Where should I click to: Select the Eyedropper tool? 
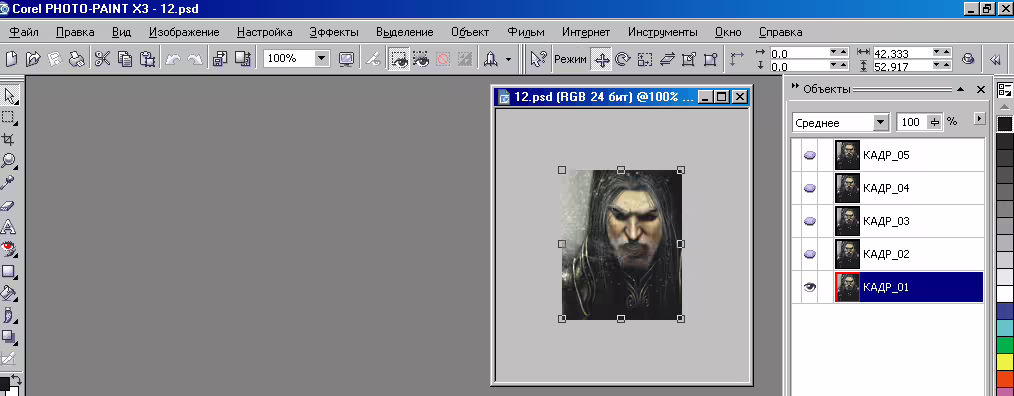(x=9, y=183)
